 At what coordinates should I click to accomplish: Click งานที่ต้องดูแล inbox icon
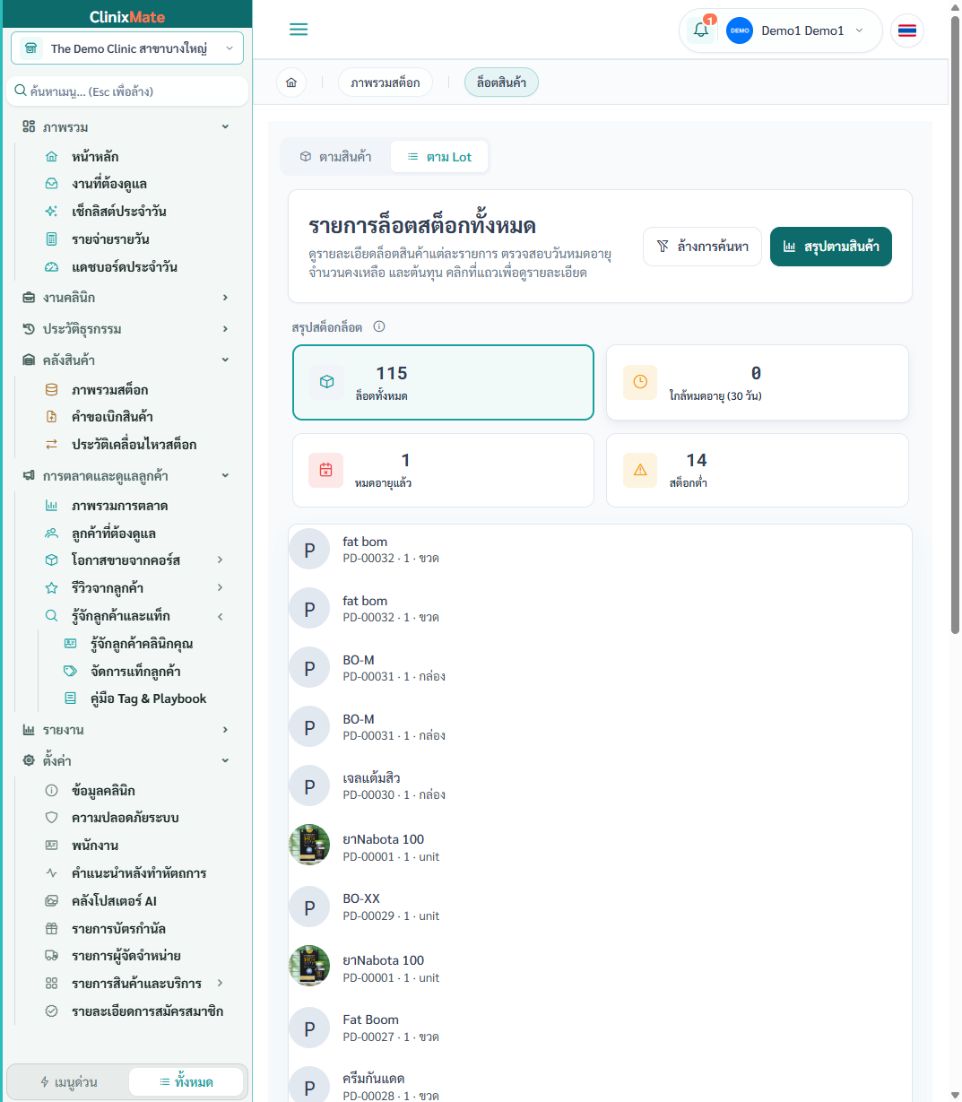51,184
